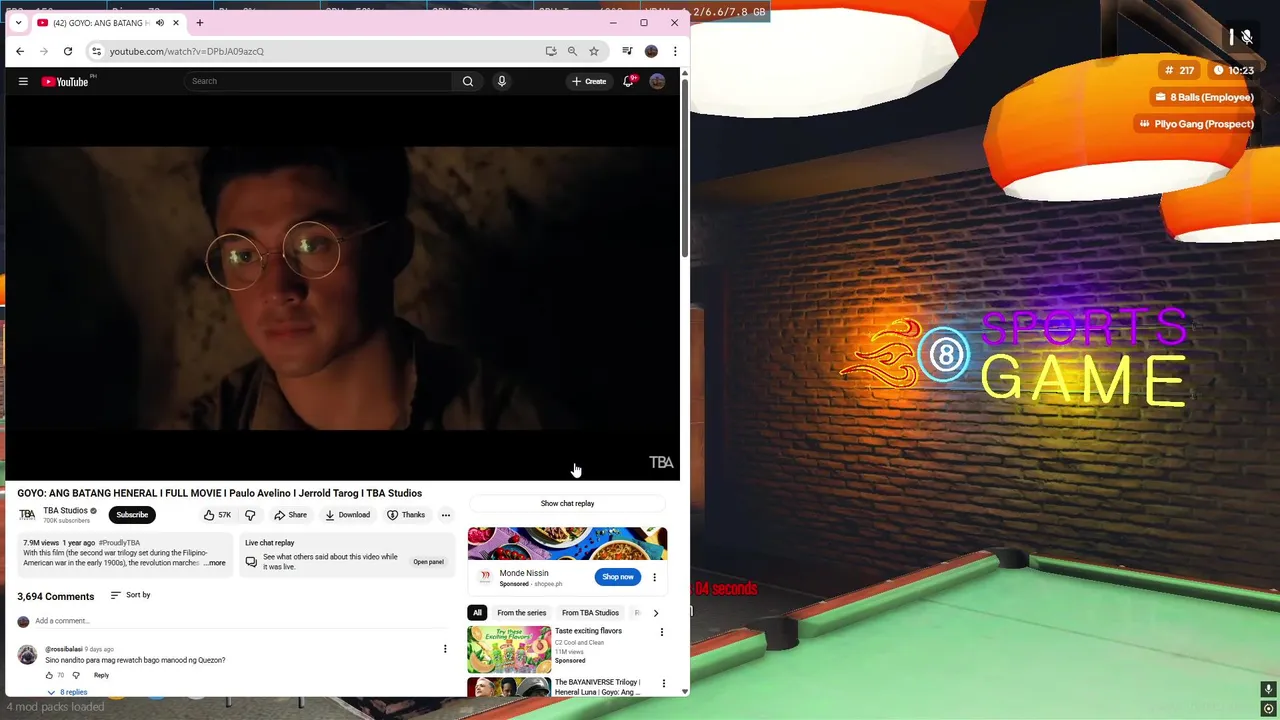Select From TBA Studios chip
1280x720 pixels.
tap(590, 613)
